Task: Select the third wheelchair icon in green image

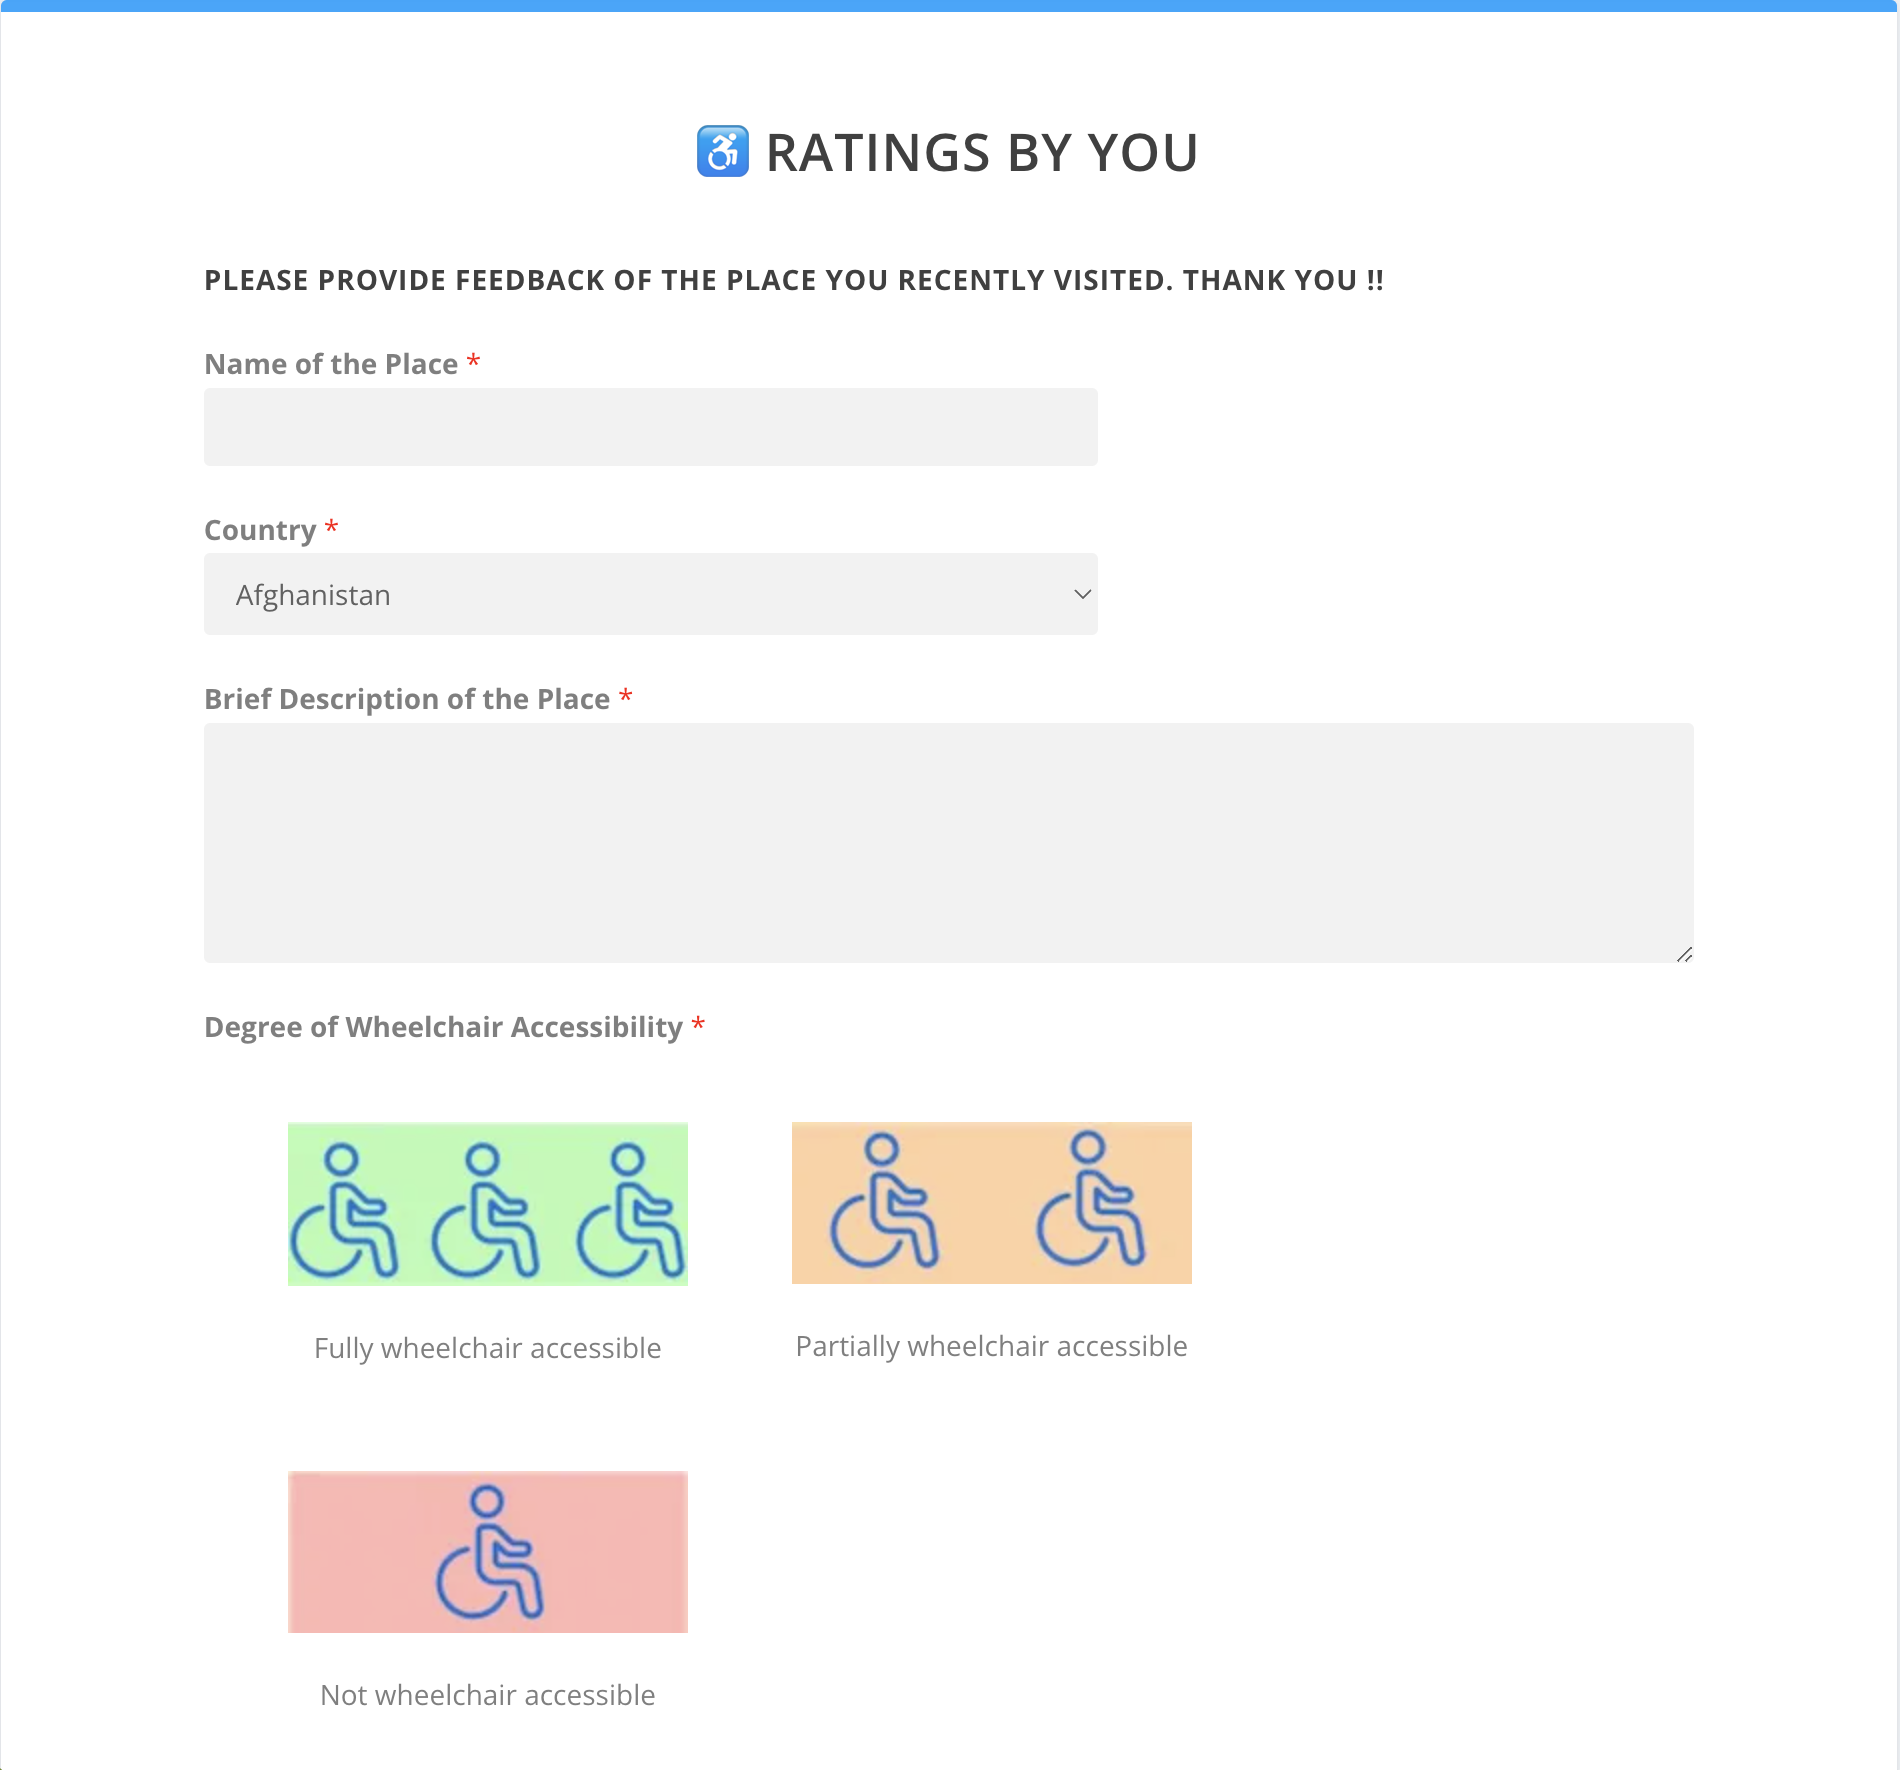Action: (x=631, y=1211)
